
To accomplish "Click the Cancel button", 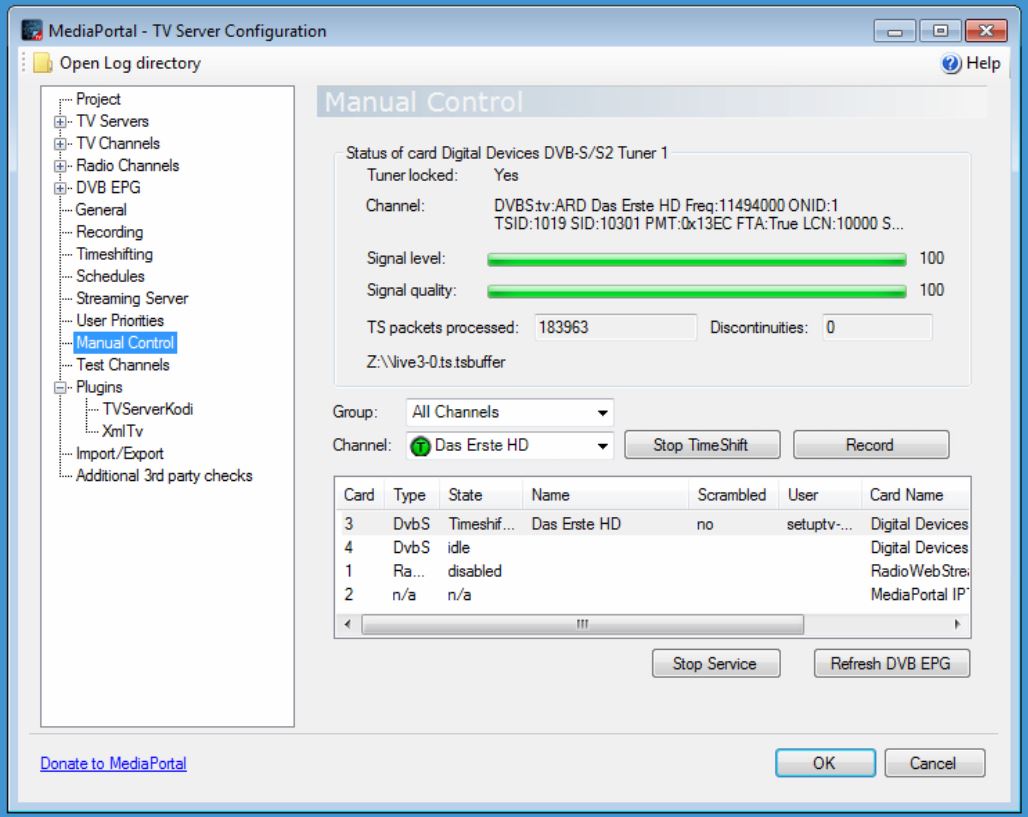I will (934, 763).
